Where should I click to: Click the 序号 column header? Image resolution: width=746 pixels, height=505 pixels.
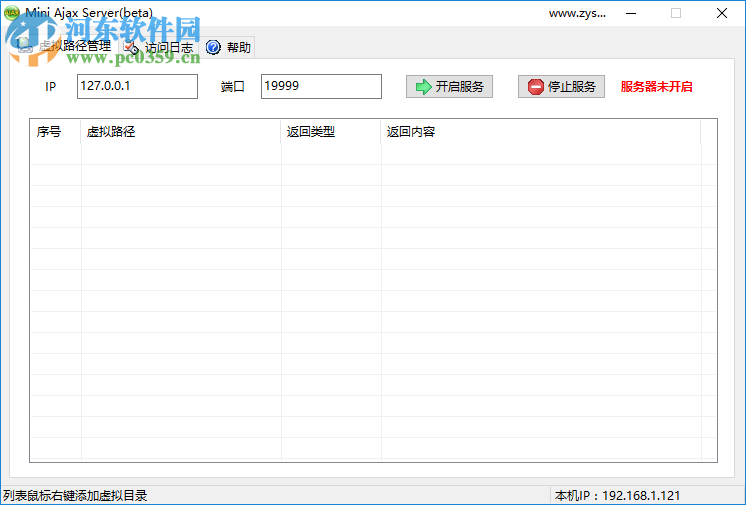(x=56, y=132)
